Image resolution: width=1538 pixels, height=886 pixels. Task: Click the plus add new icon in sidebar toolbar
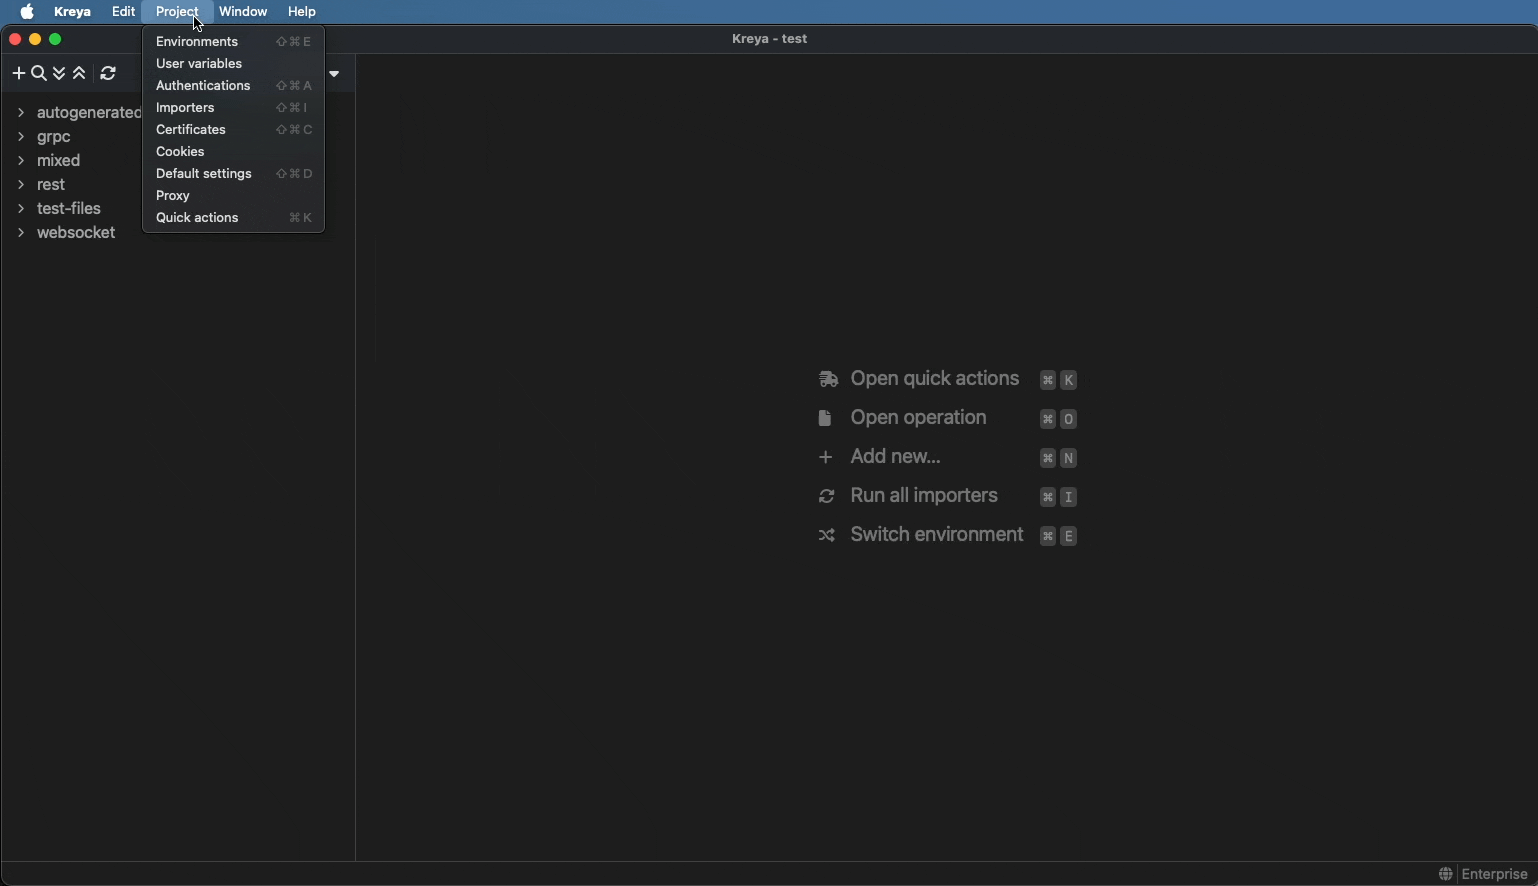pos(18,74)
